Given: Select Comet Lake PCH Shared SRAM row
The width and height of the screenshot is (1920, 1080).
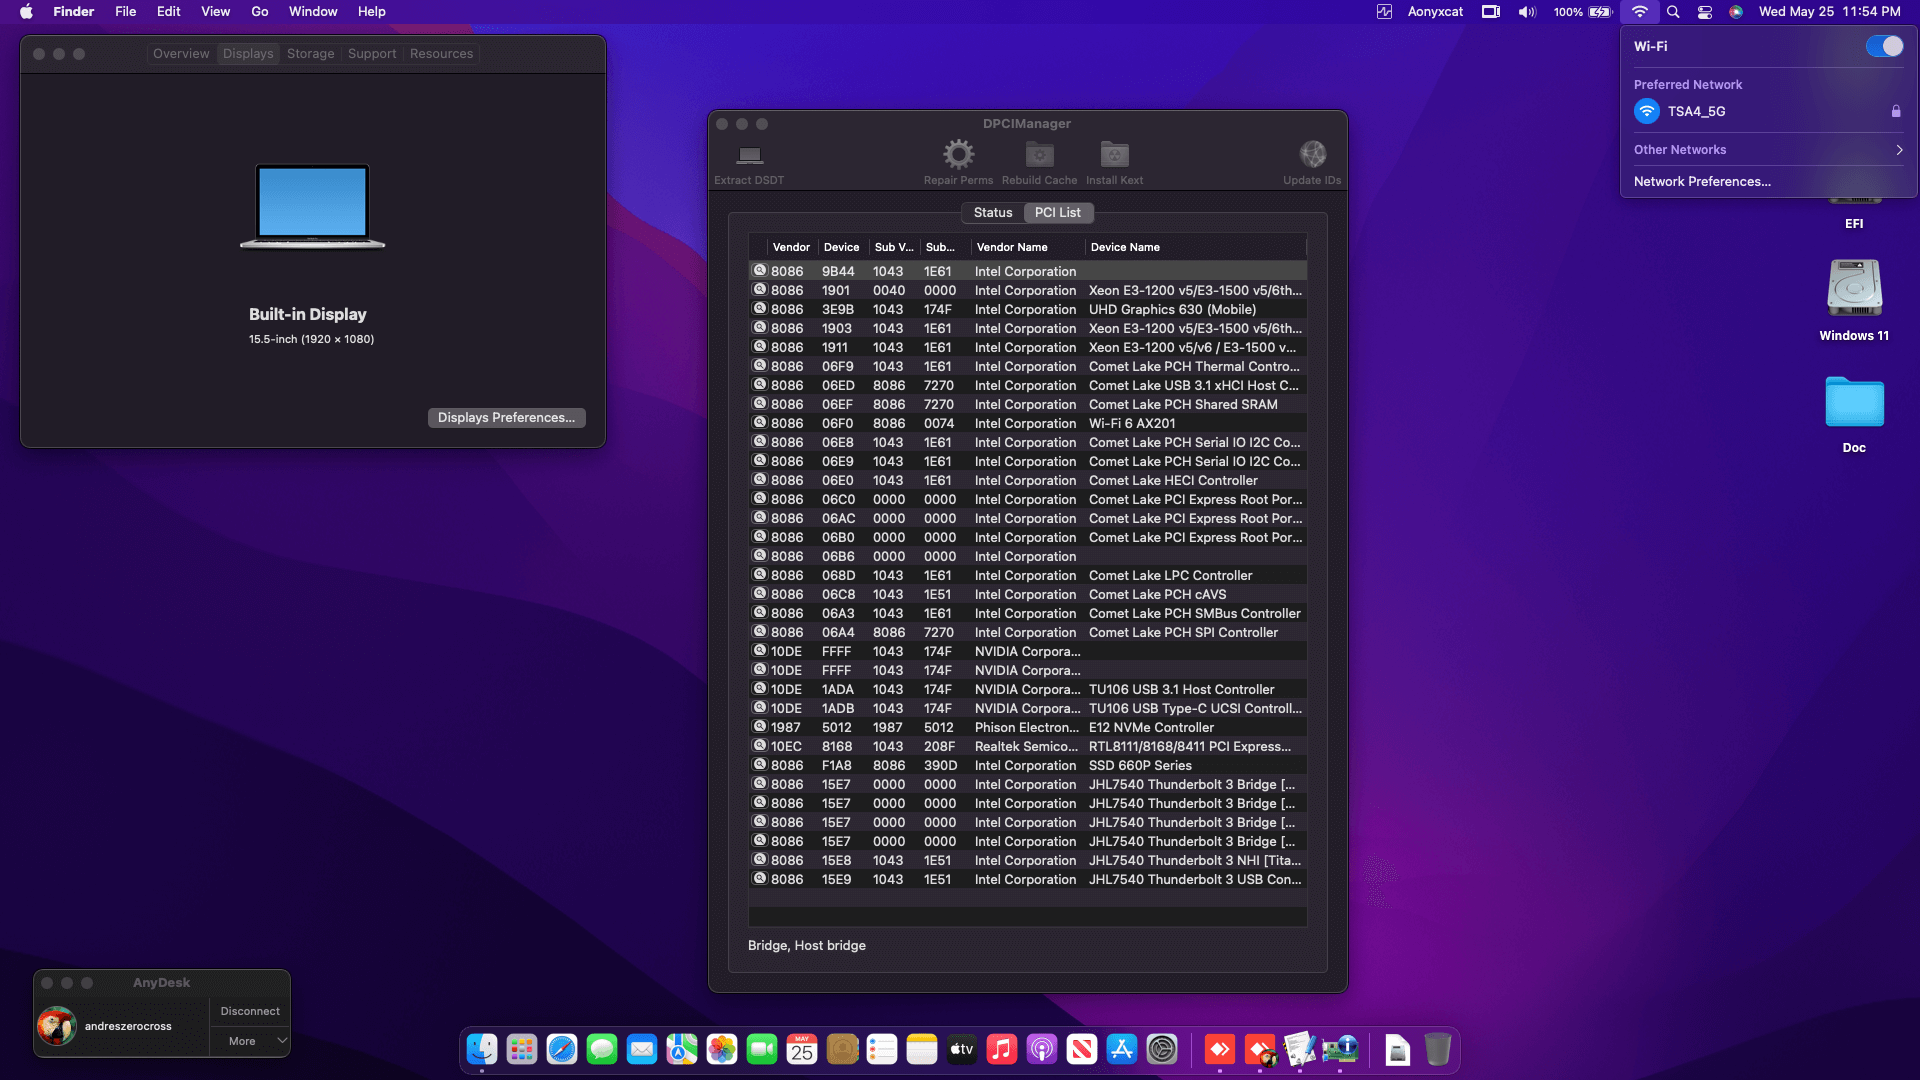Looking at the screenshot, I should 1028,405.
